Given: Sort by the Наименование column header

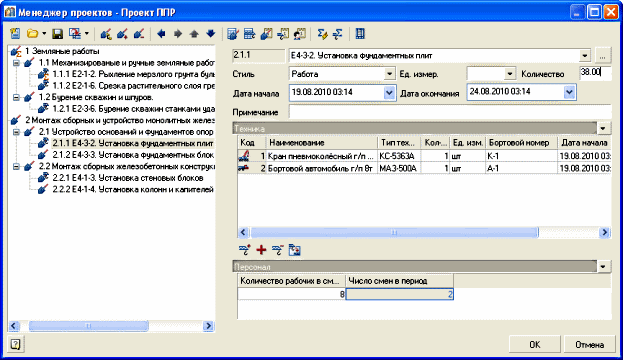Looking at the screenshot, I should 321,143.
